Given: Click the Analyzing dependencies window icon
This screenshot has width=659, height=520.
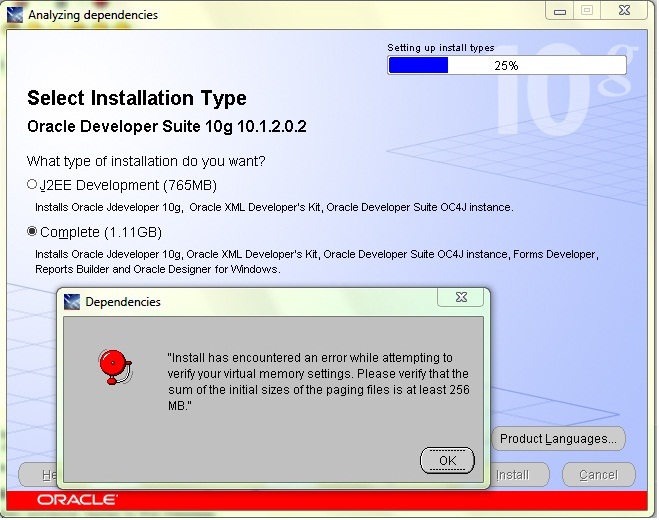Looking at the screenshot, I should pyautogui.click(x=13, y=15).
